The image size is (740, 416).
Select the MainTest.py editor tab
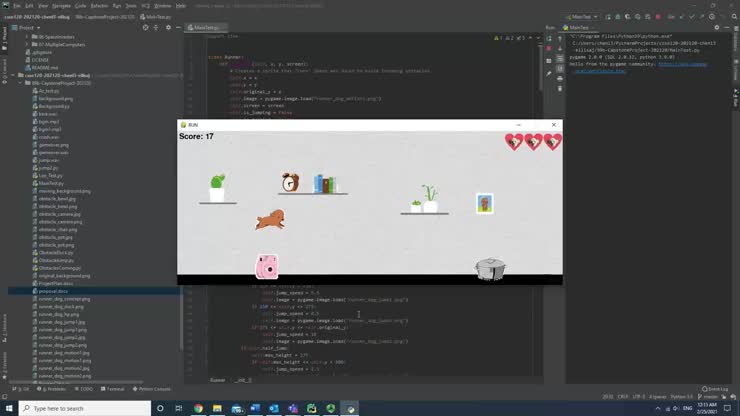[x=206, y=28]
